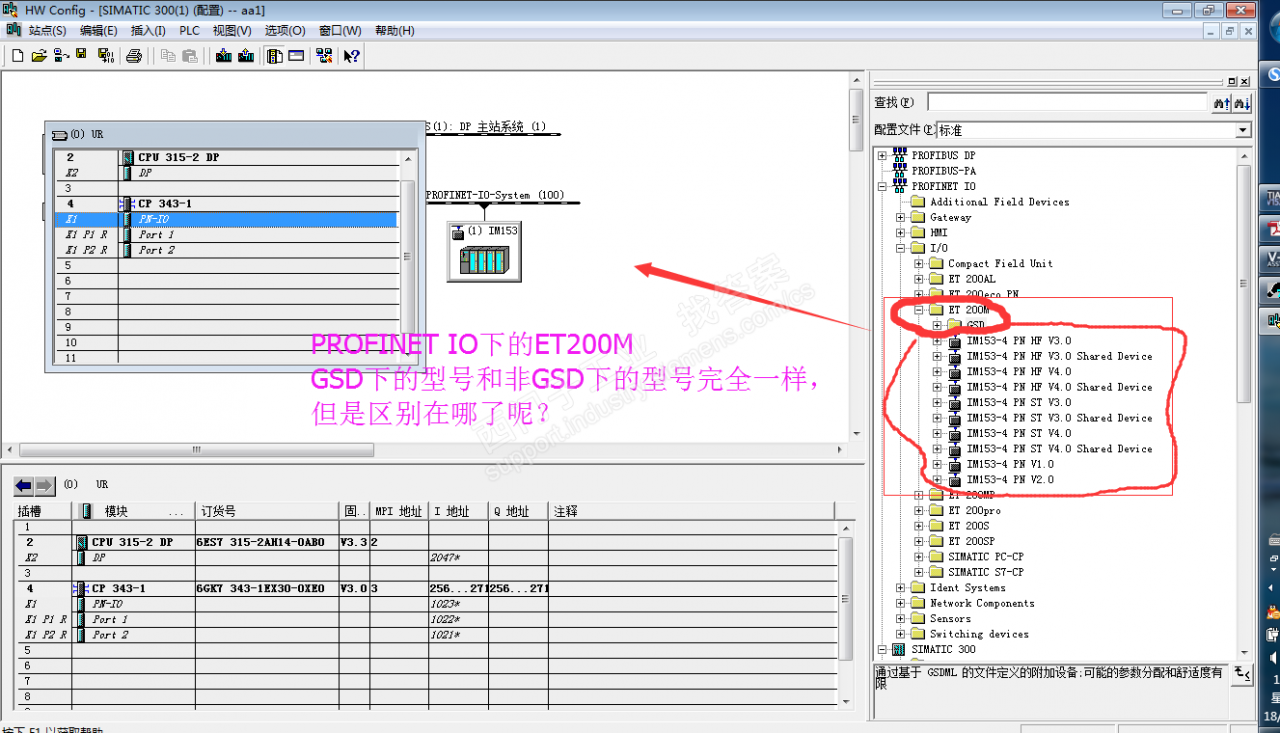
Task: Click the Configure Network icon
Action: click(x=324, y=56)
